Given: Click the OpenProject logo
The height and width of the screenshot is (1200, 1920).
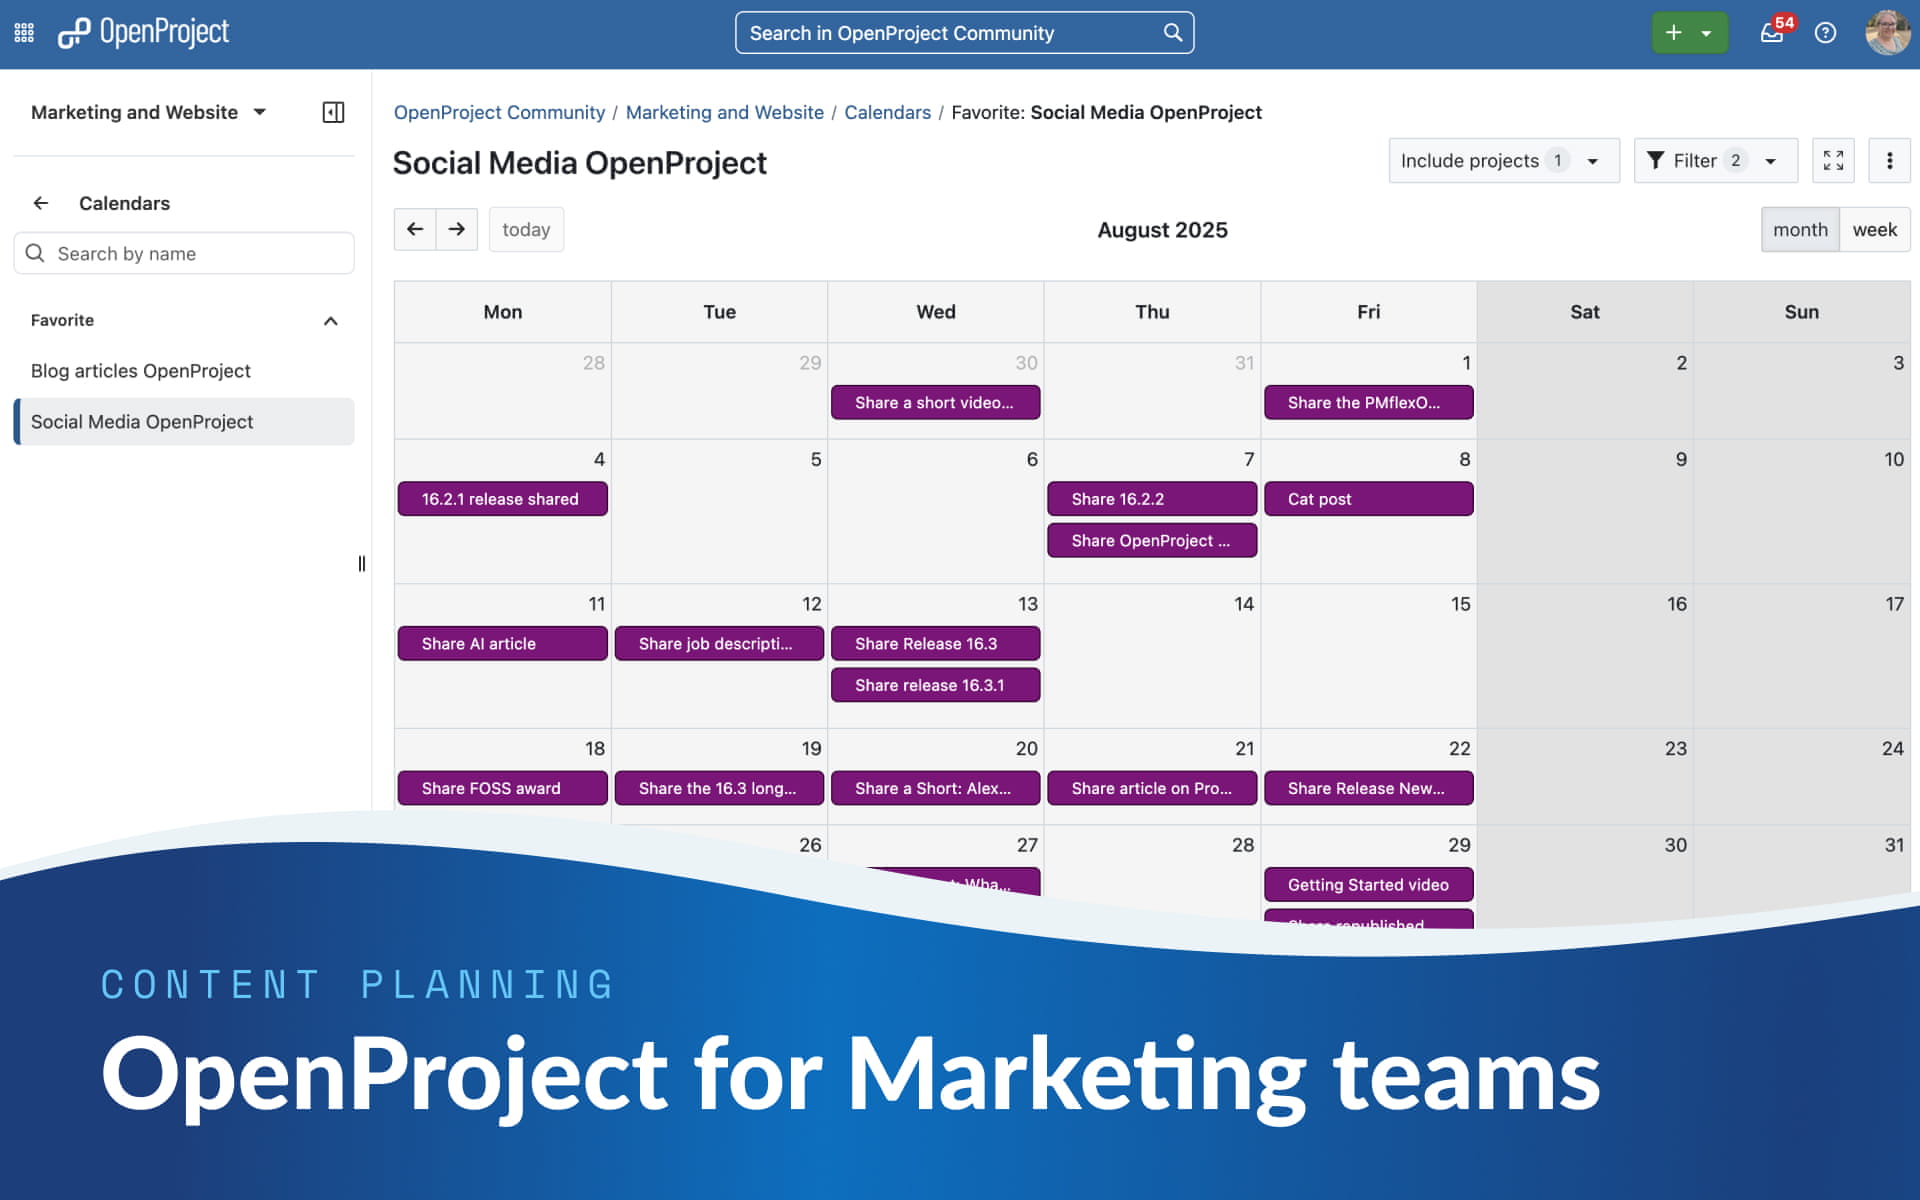Looking at the screenshot, I should pos(143,32).
